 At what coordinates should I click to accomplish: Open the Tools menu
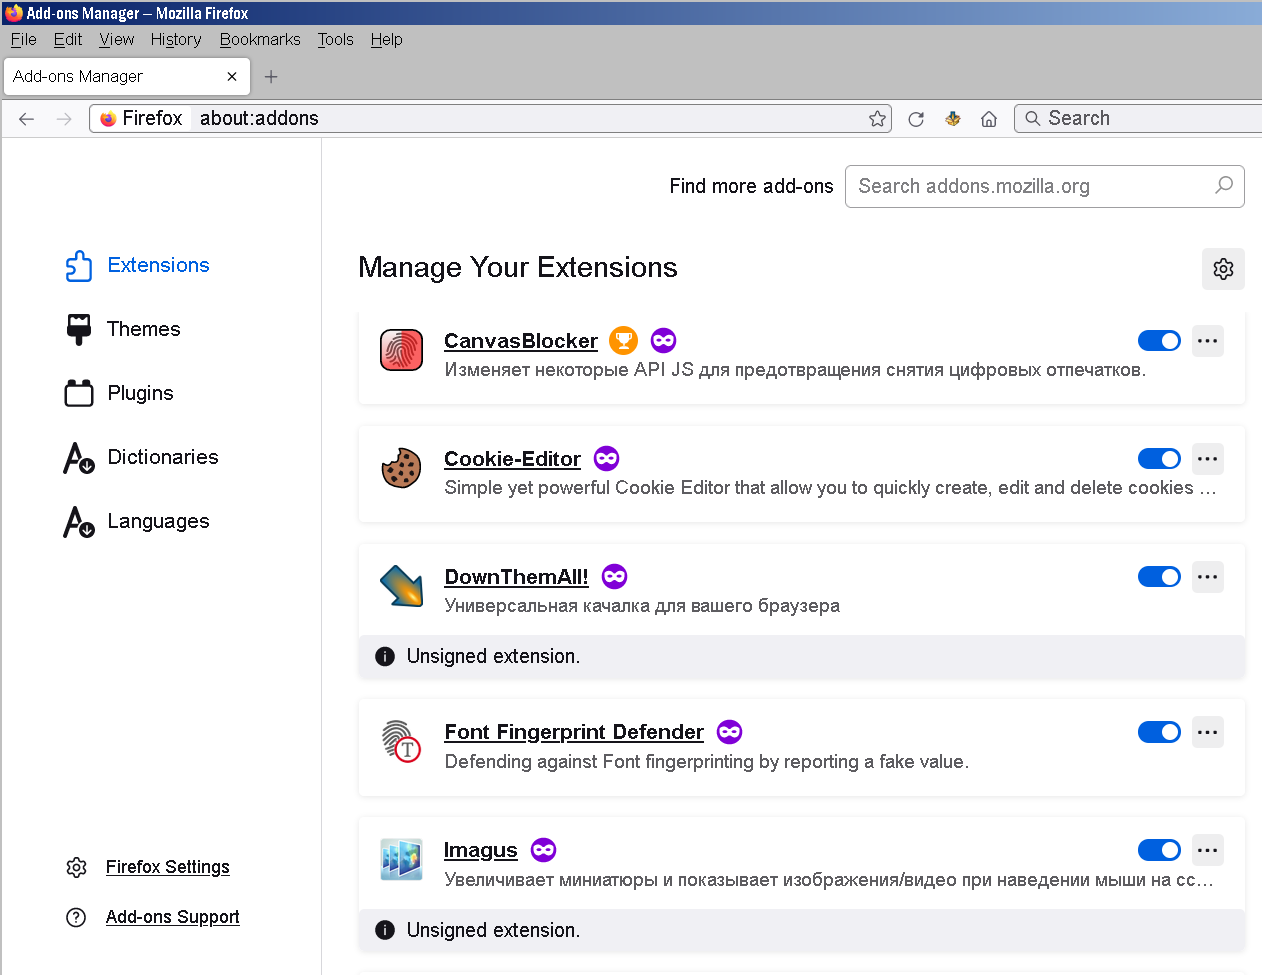336,39
